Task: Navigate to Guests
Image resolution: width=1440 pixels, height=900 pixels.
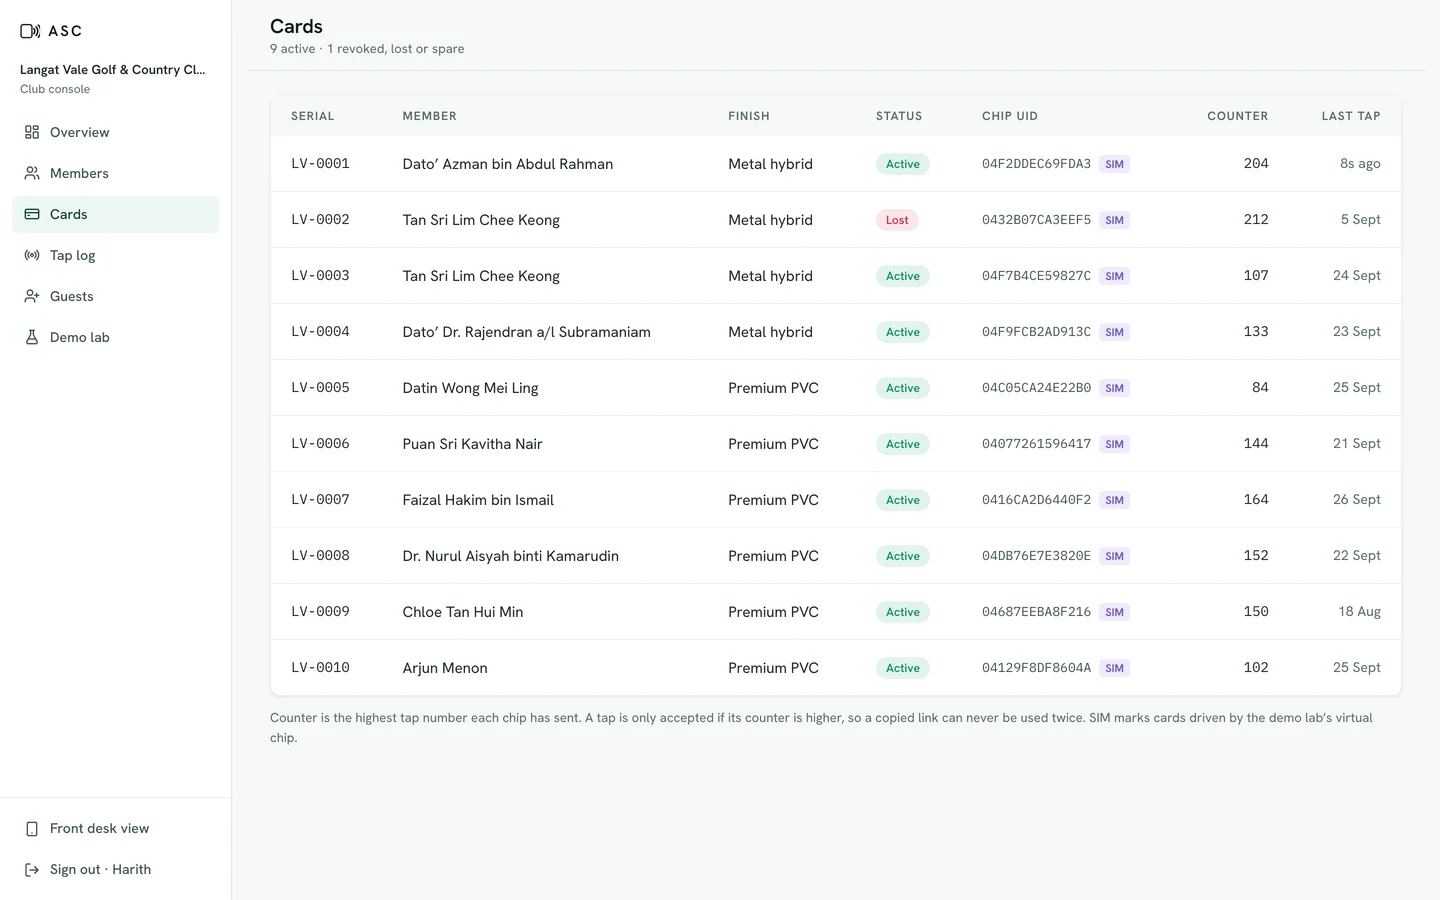Action: click(x=115, y=296)
